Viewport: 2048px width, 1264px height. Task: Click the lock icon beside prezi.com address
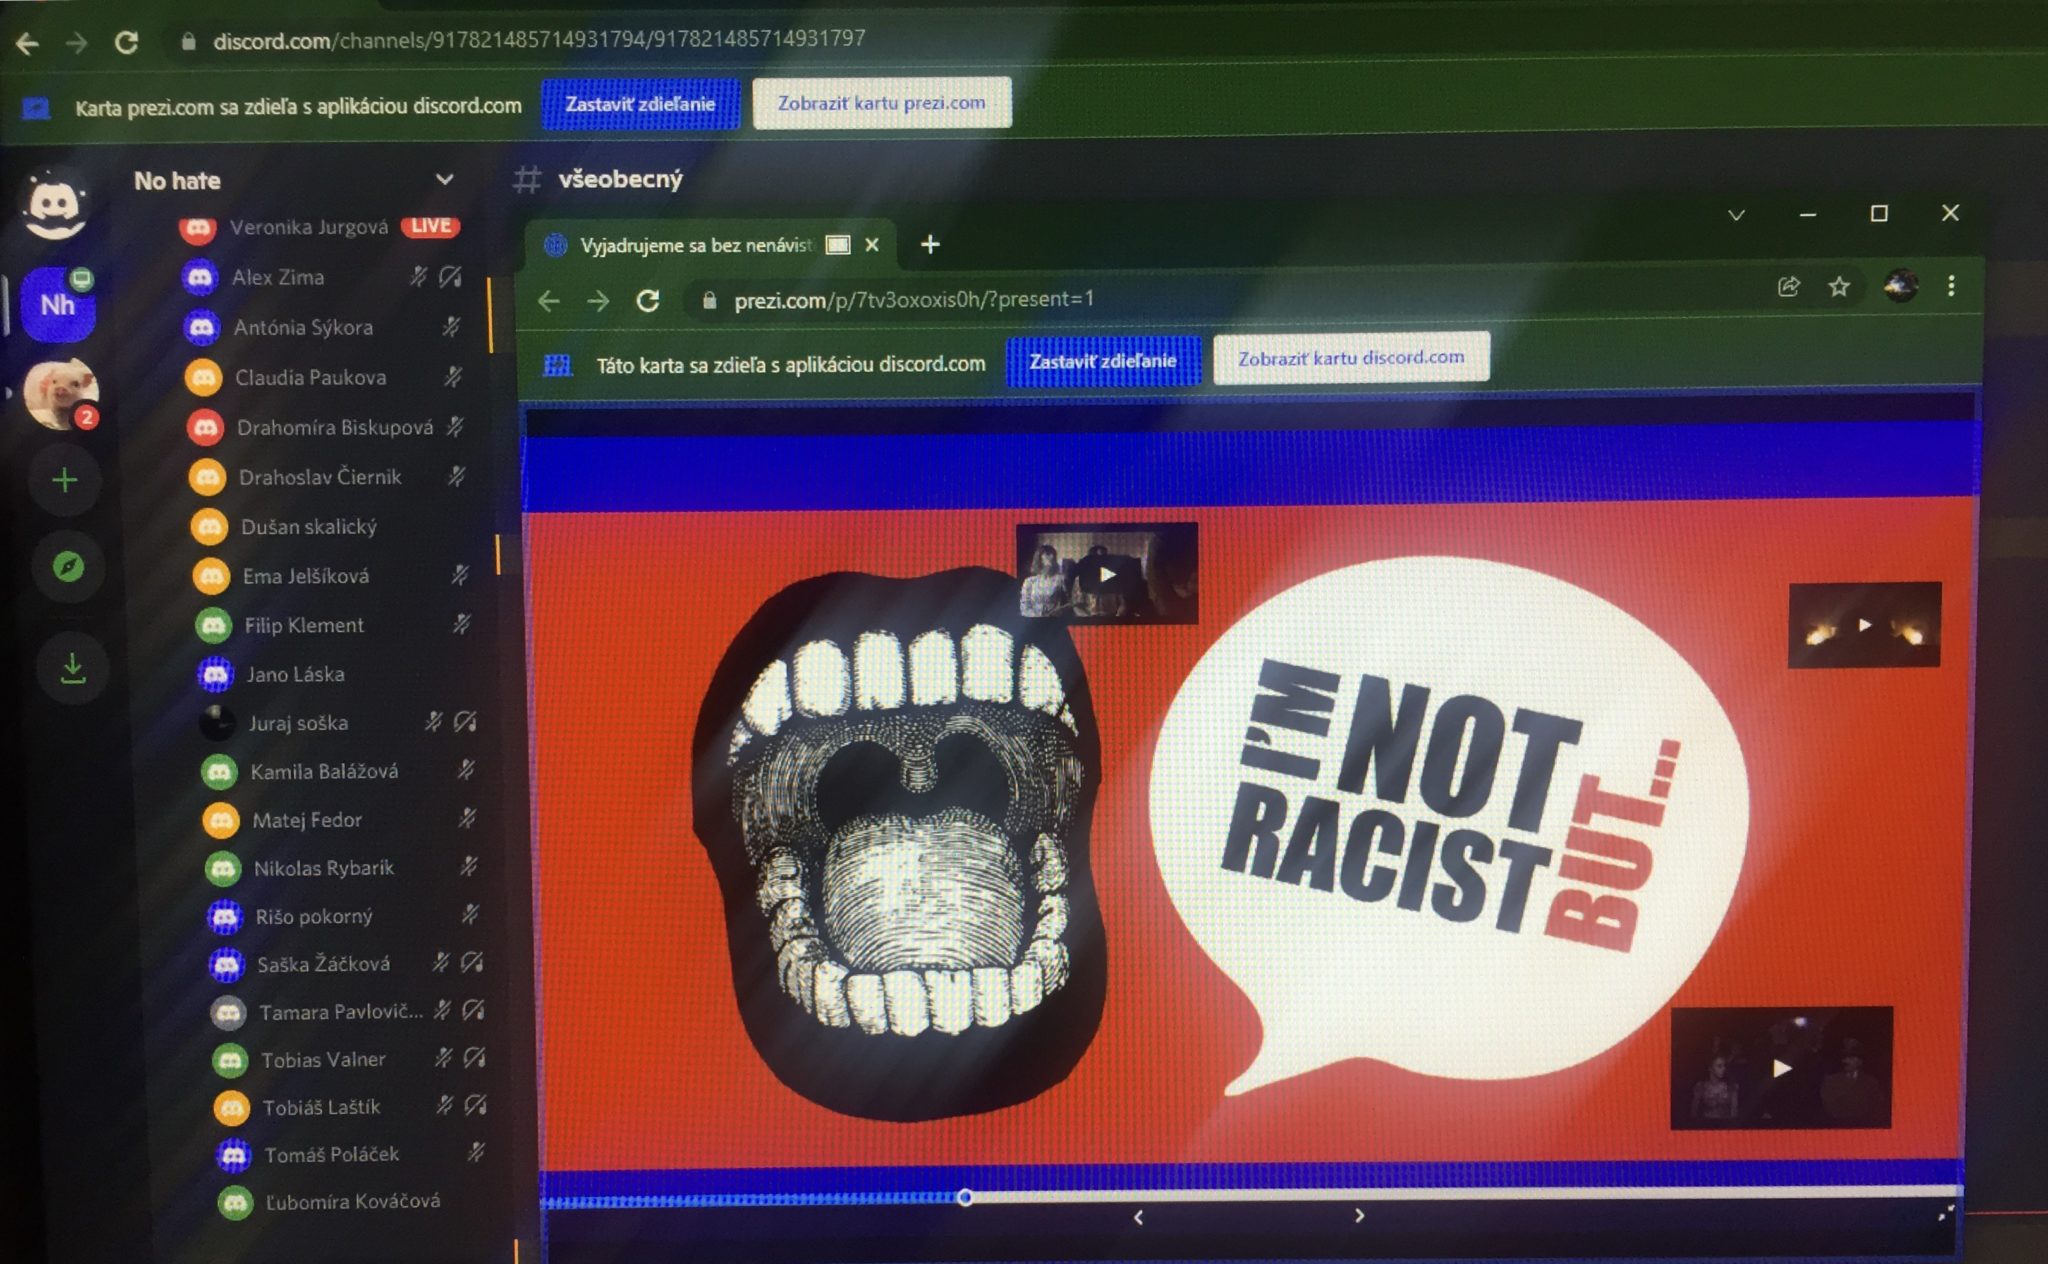(709, 300)
